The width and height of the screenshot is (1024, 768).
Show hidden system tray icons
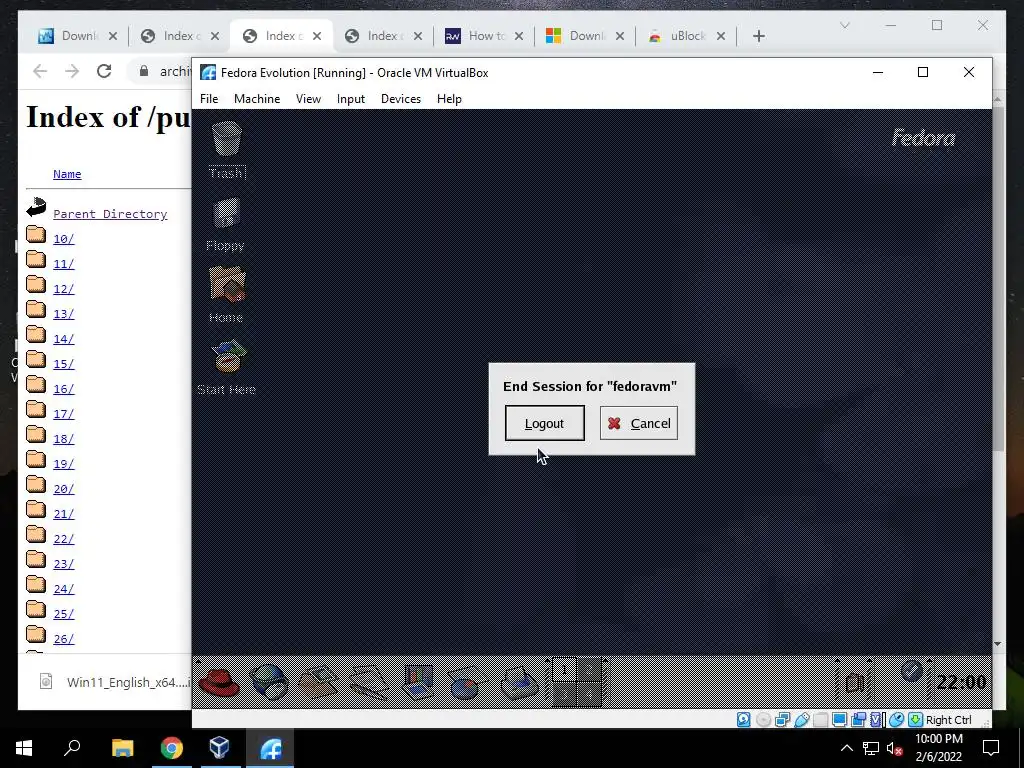click(x=846, y=748)
